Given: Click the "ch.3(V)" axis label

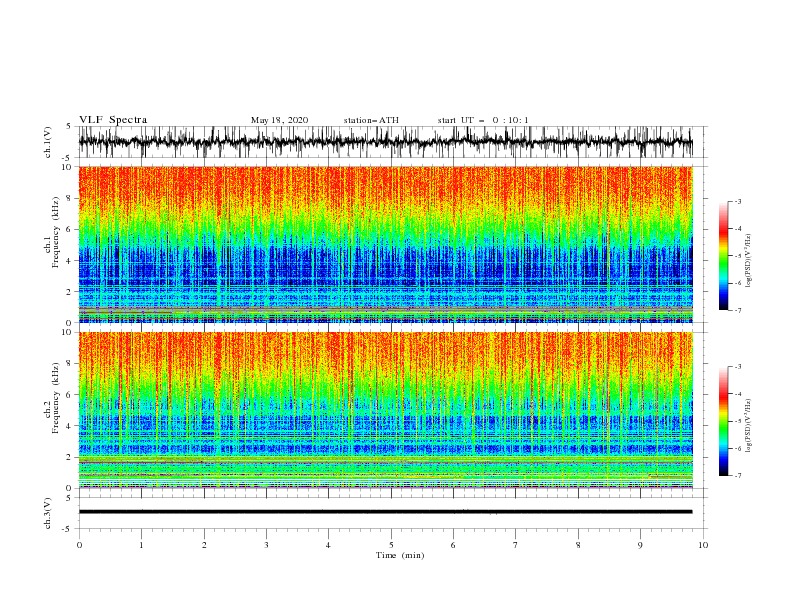Looking at the screenshot, I should 48,513.
